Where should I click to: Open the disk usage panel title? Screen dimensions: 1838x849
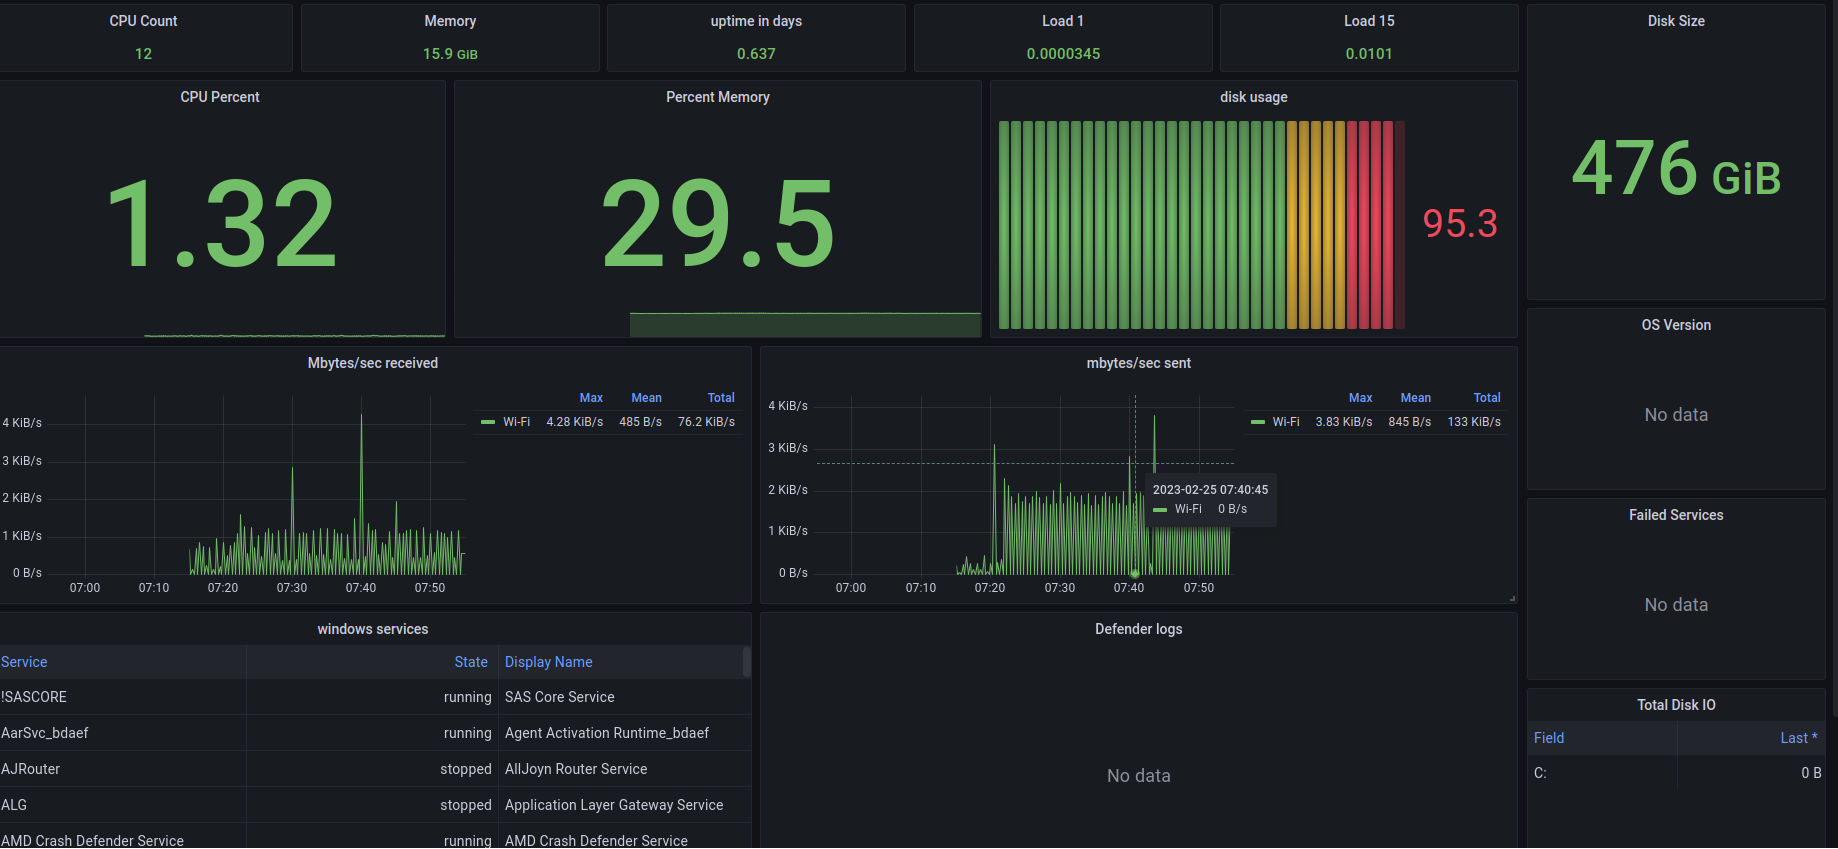point(1253,97)
